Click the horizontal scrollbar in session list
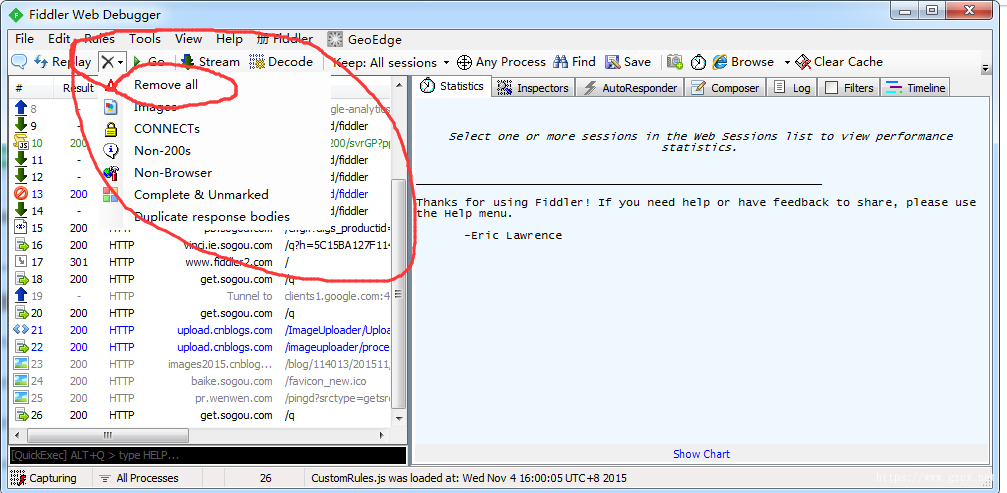1007x493 pixels. point(198,435)
